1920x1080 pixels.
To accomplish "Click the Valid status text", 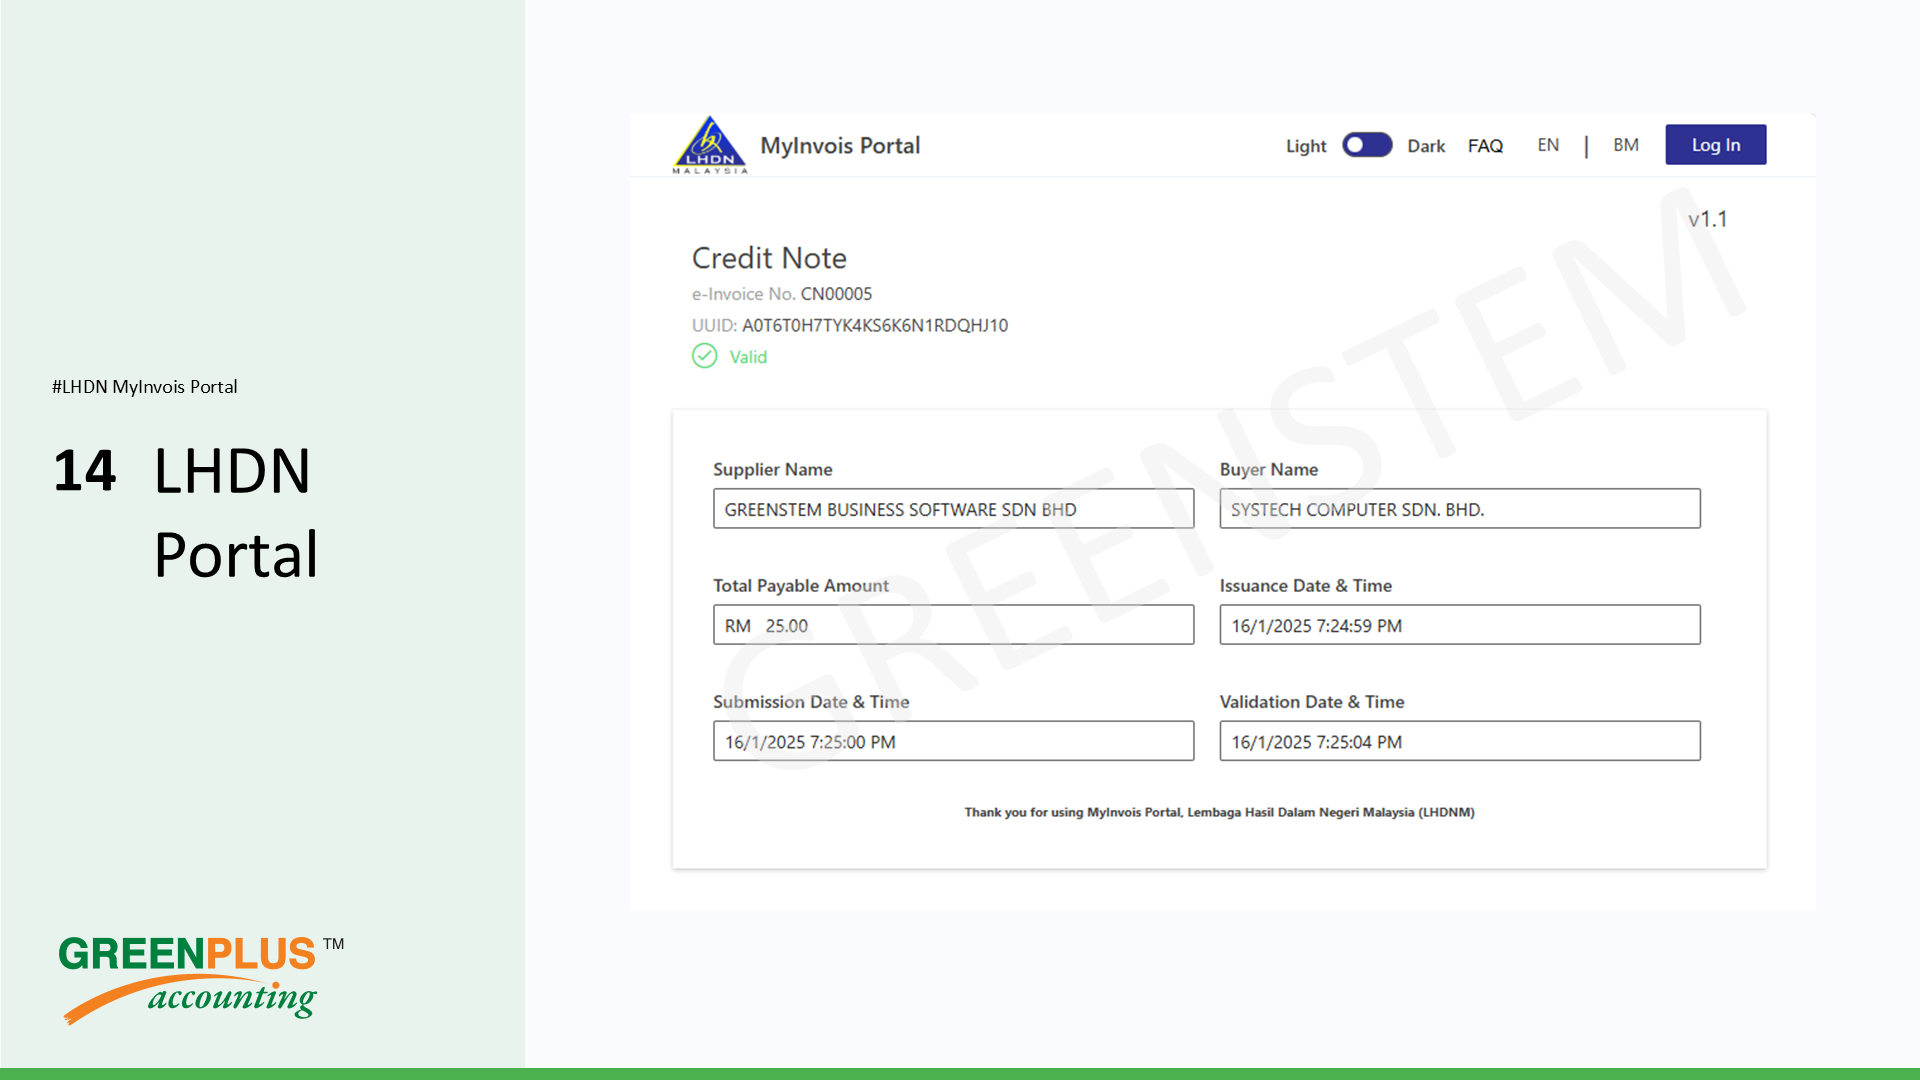I will coord(748,357).
